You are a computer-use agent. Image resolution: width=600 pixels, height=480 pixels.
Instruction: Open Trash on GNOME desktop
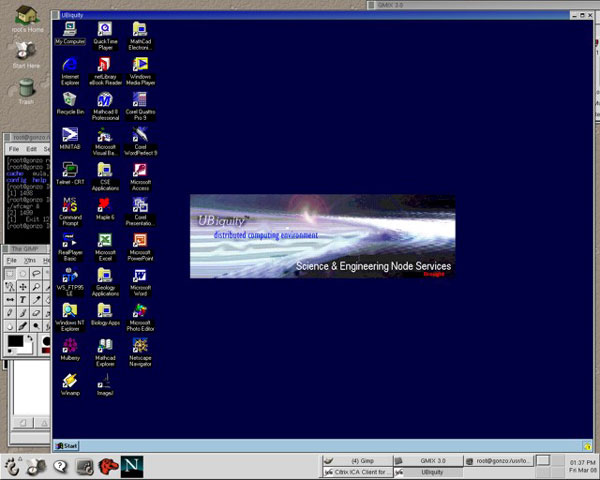pos(26,91)
